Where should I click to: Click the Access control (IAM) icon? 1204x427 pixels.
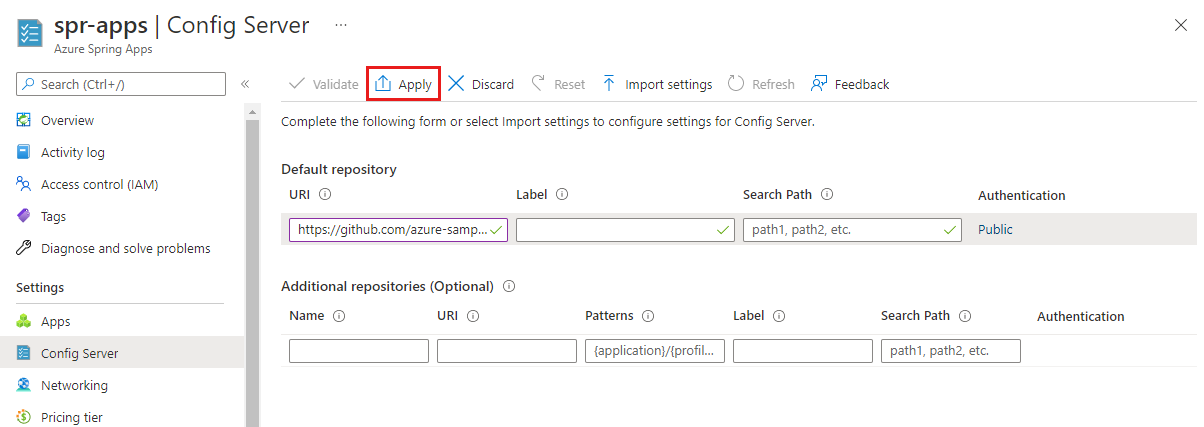(24, 184)
